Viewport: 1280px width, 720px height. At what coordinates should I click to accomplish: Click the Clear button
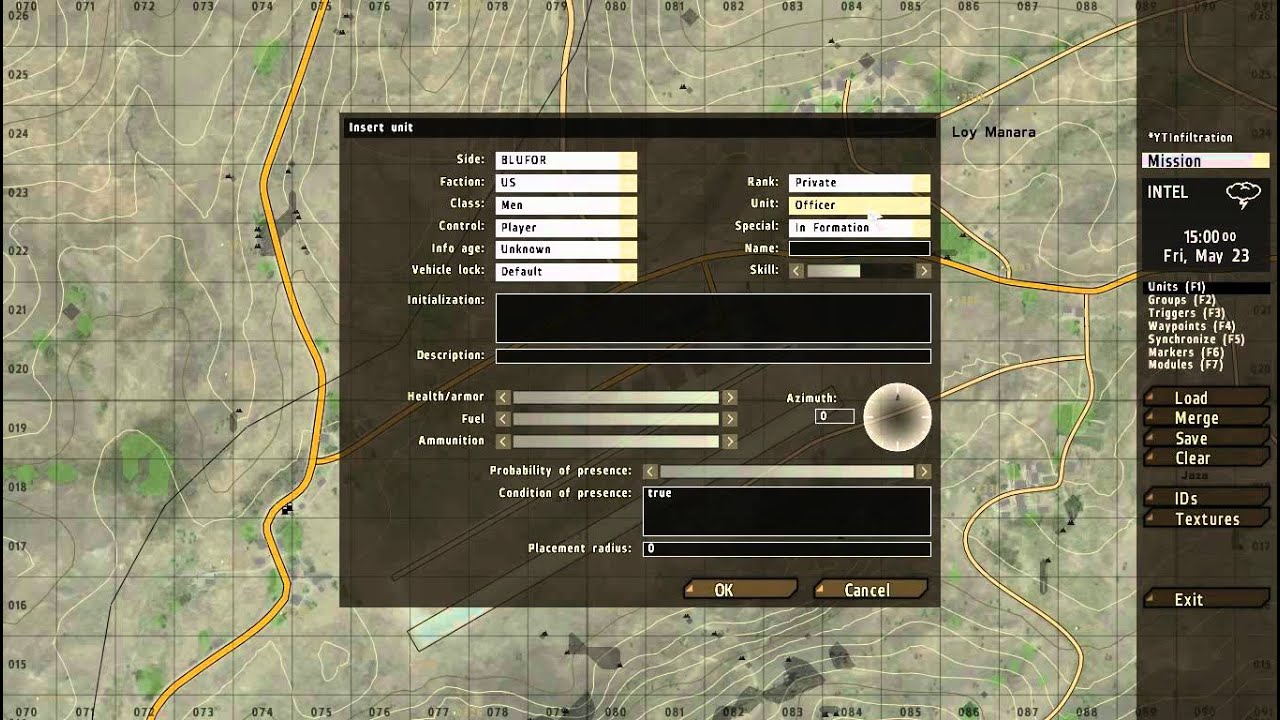(1206, 458)
